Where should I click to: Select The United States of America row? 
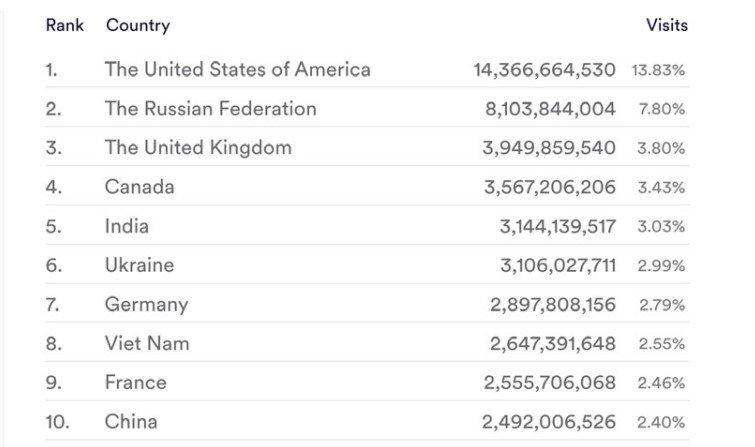(x=367, y=69)
